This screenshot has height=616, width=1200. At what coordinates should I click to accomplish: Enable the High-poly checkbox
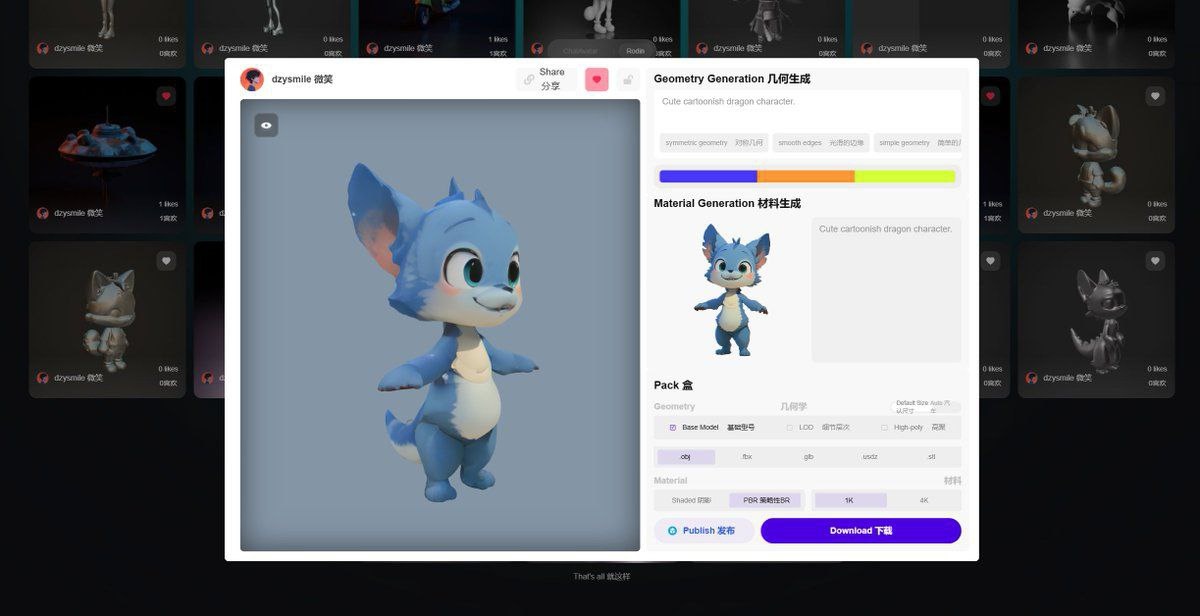(884, 427)
